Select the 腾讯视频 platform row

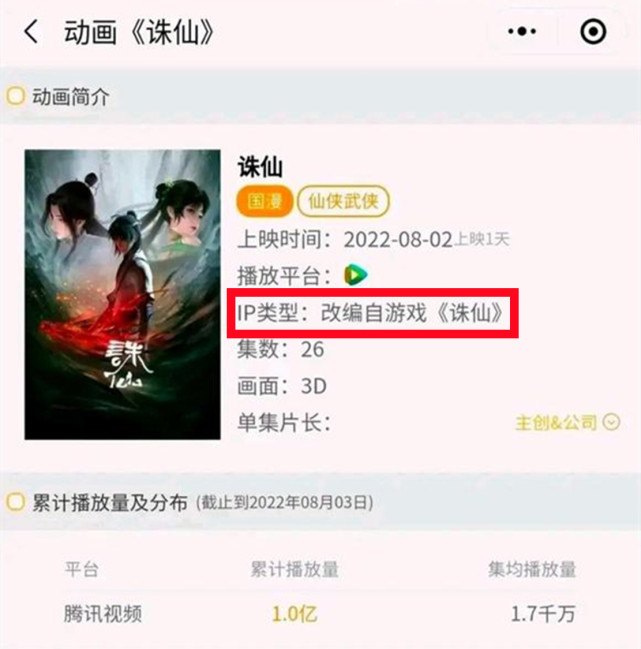(320, 613)
